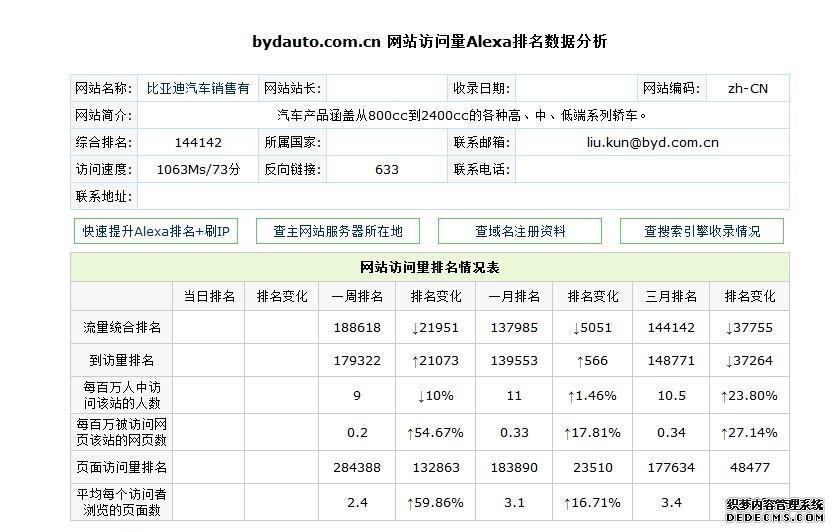Screen dimensions: 835x532
Task: Click the 综合排名 value 144142
Action: [198, 143]
